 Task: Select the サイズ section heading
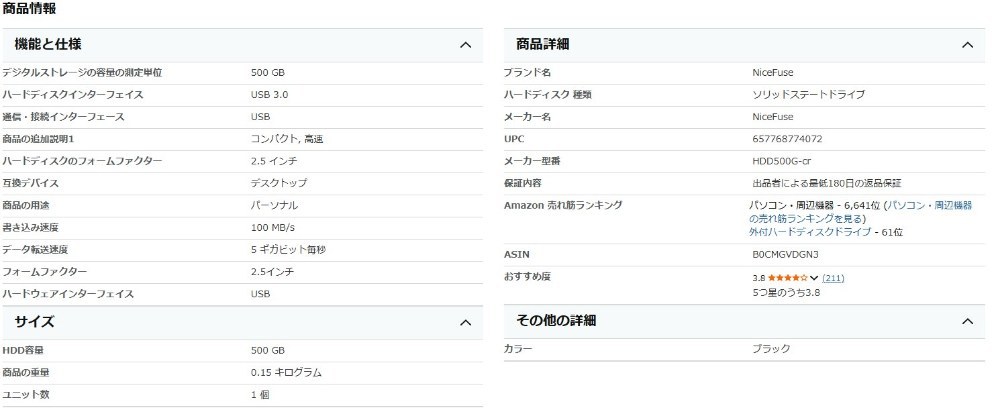coord(34,322)
